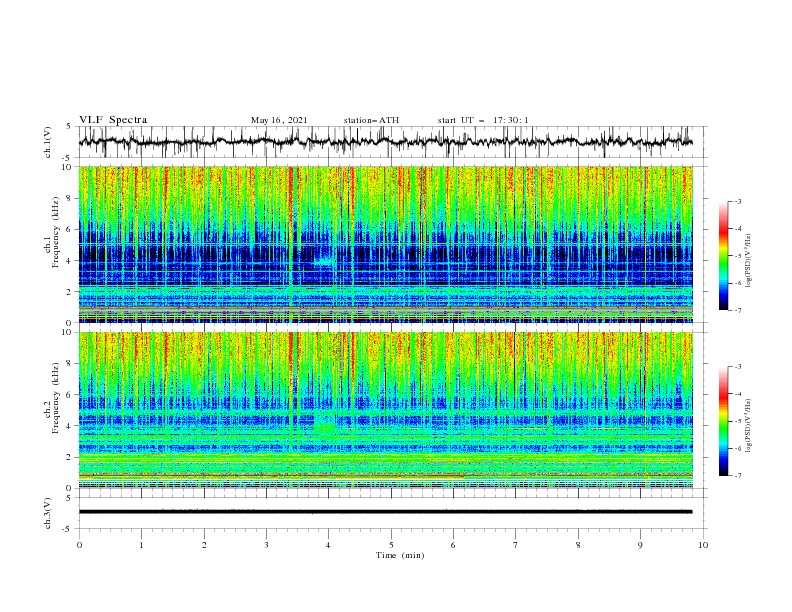Click the "-3" tick on ch.1 color bar

pyautogui.click(x=737, y=201)
